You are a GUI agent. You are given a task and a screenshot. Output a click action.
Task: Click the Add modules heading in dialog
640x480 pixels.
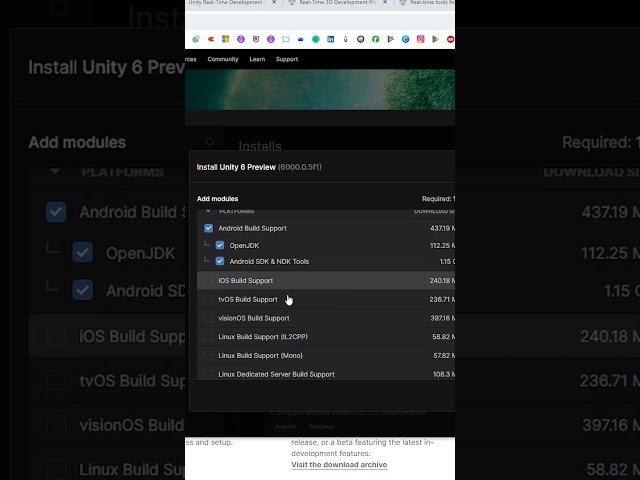pos(218,199)
